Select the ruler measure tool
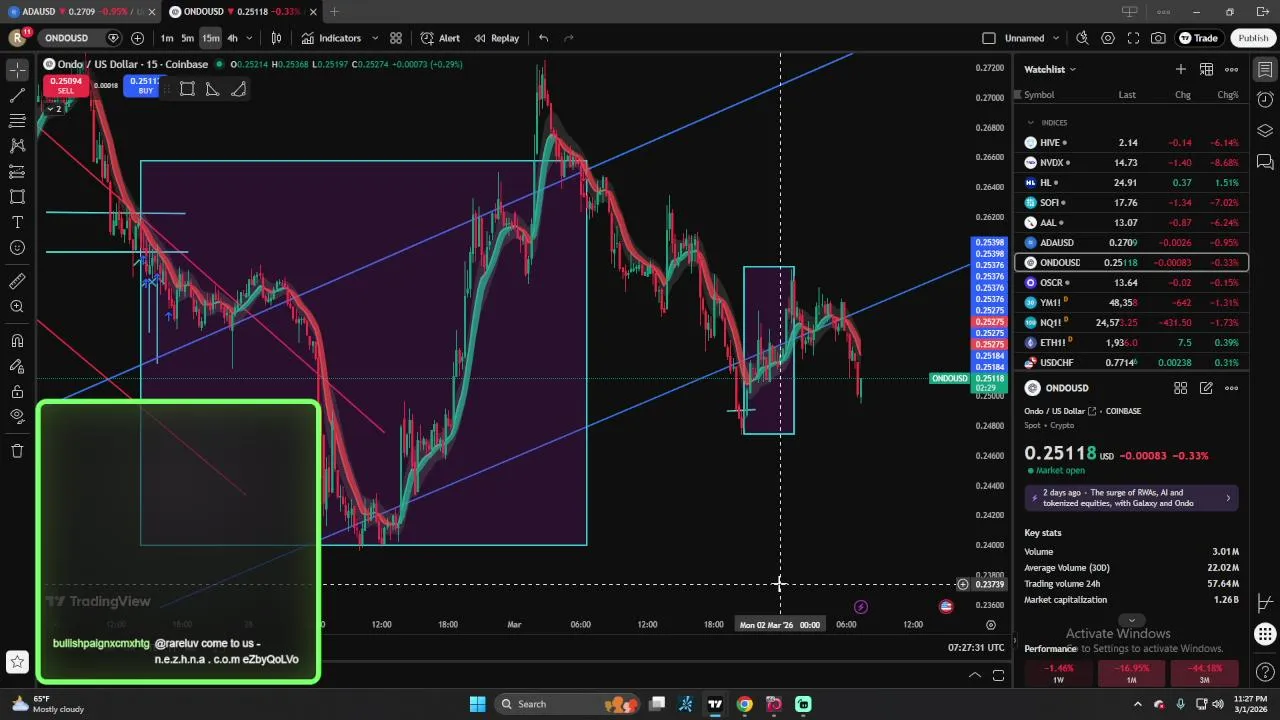This screenshot has width=1280, height=720. coord(17,281)
